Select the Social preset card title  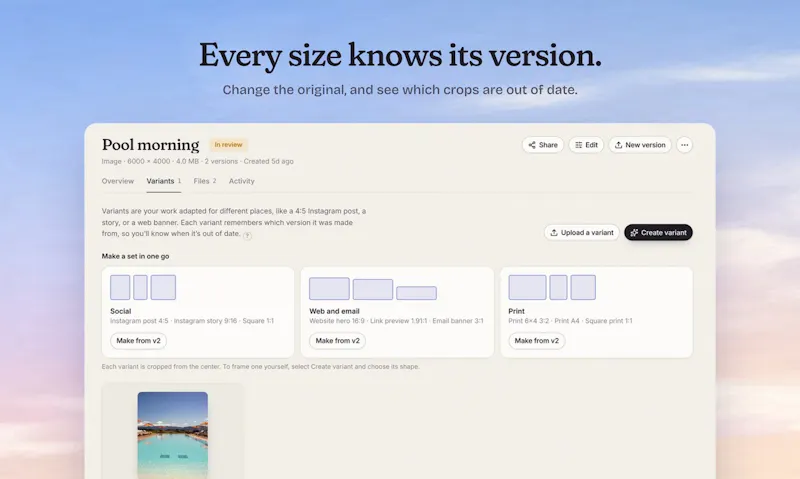120,311
